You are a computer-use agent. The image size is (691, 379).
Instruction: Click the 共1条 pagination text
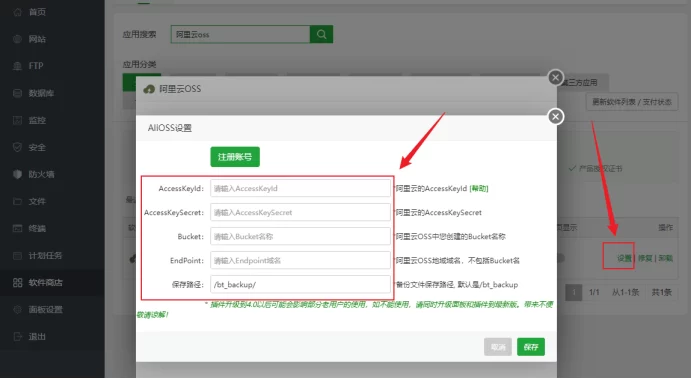click(661, 293)
